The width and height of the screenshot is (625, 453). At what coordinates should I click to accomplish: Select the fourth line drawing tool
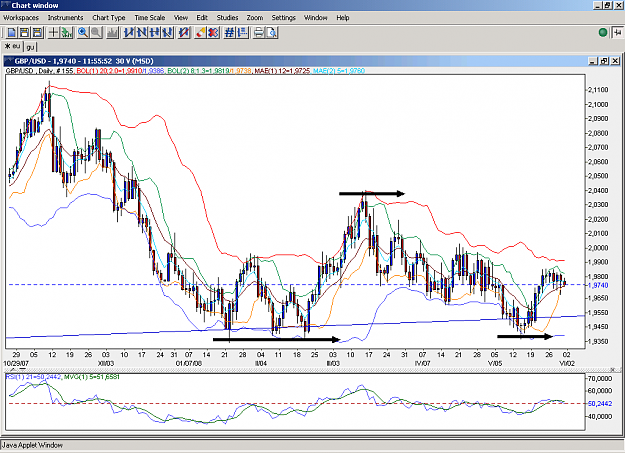coord(167,32)
